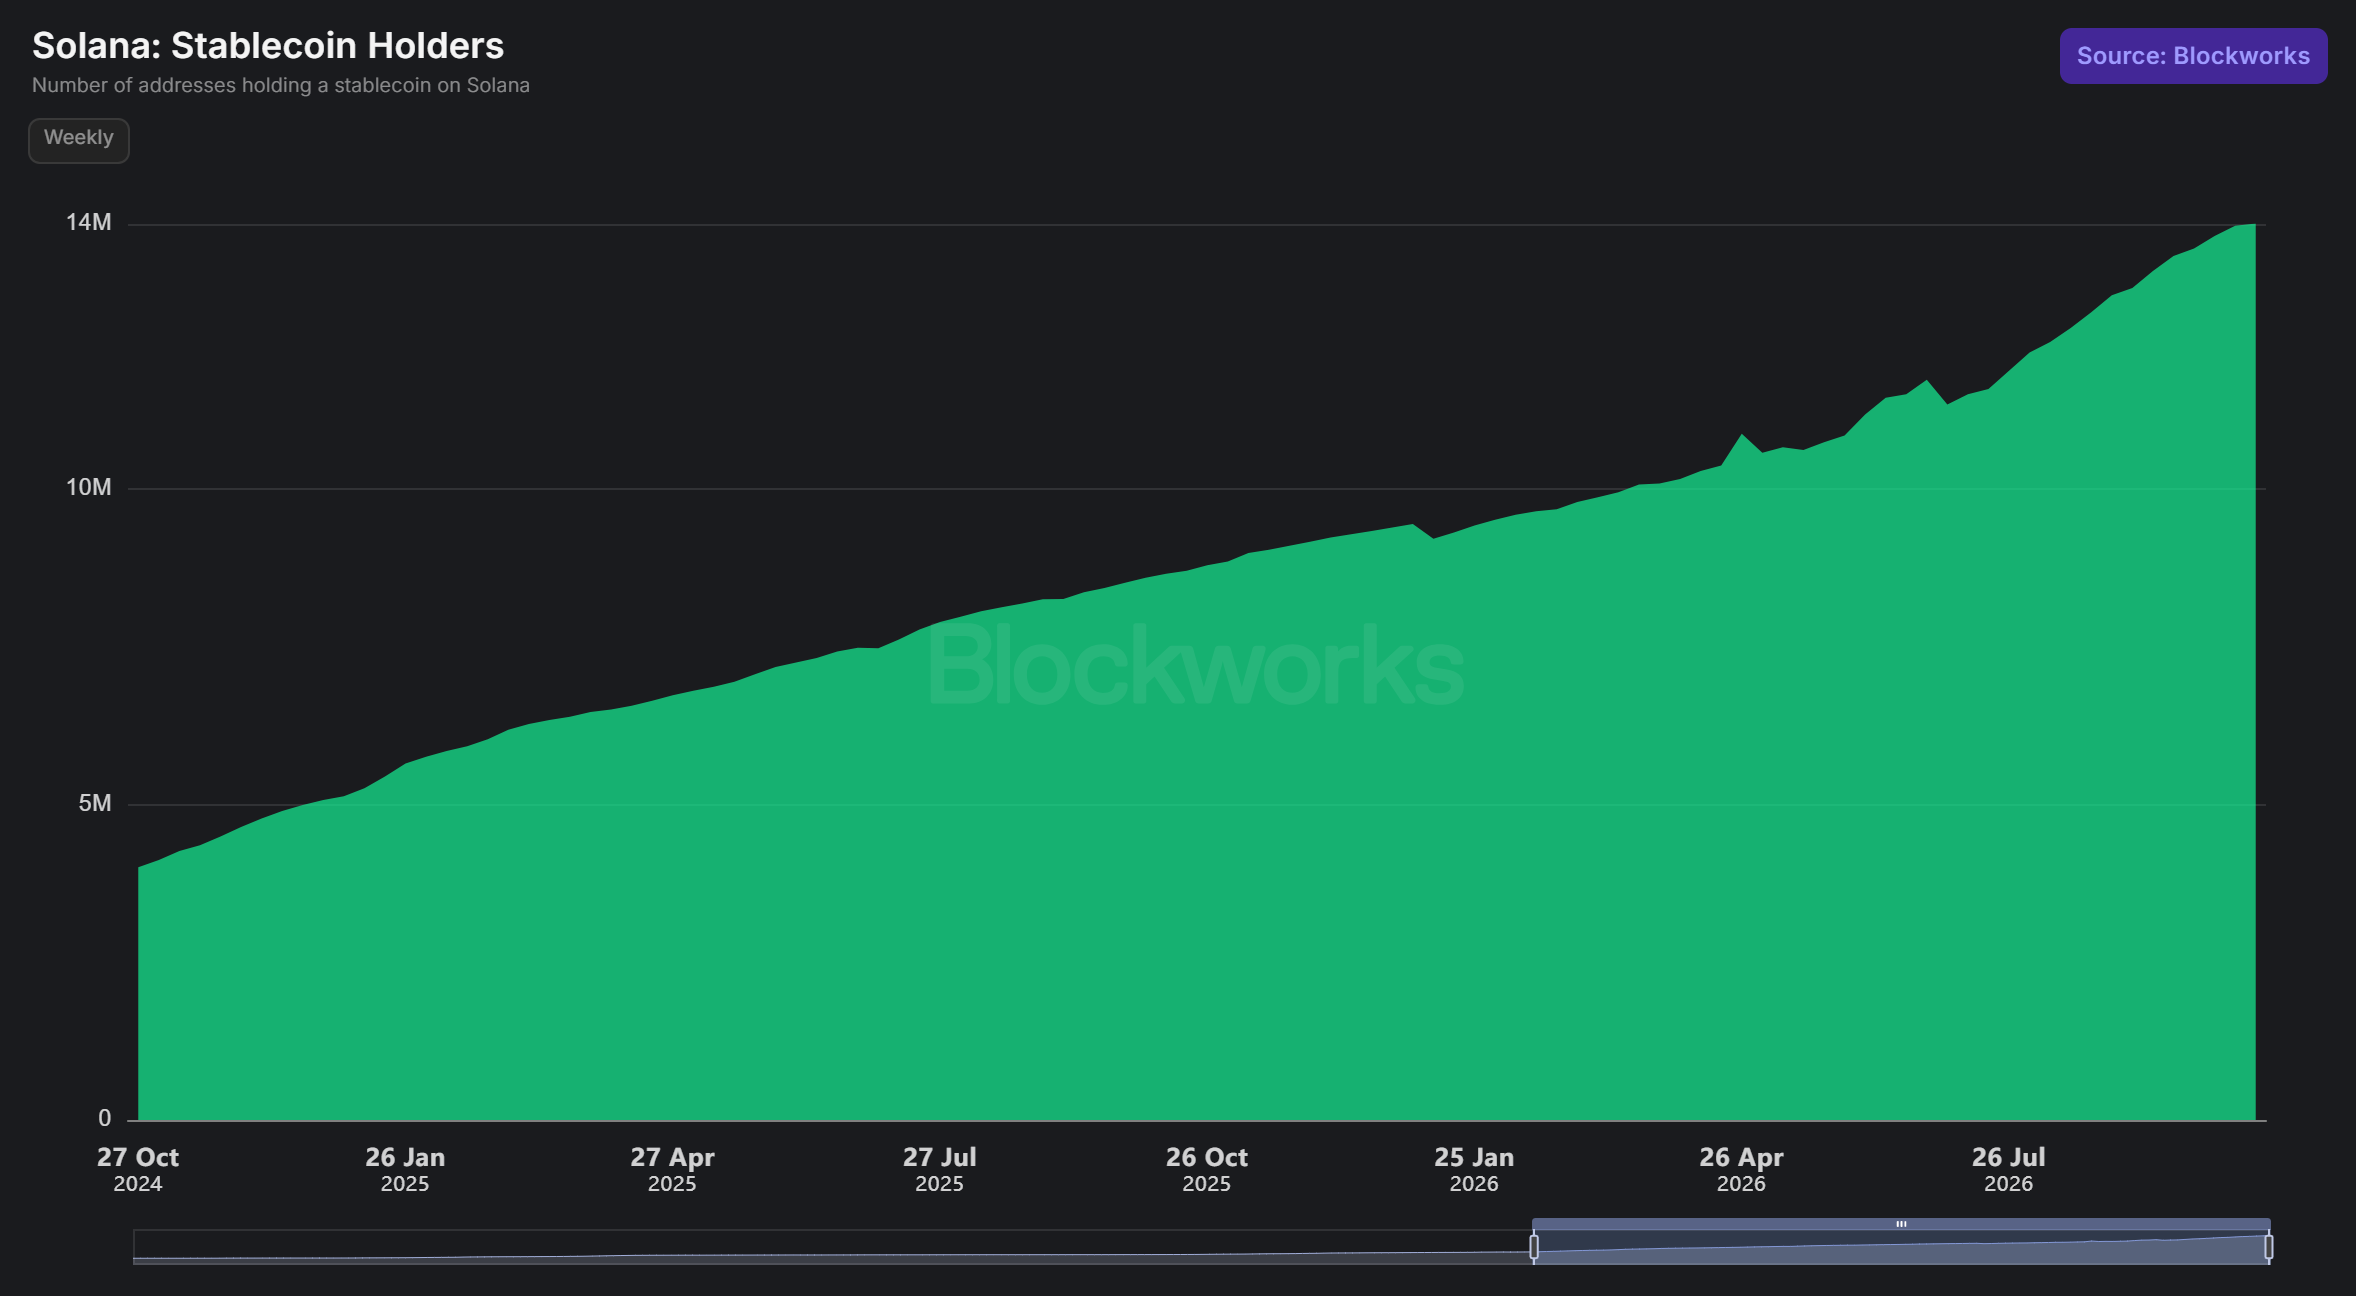Screen dimensions: 2356x1296
Task: Click the 10M y-axis label
Action: click(x=89, y=487)
